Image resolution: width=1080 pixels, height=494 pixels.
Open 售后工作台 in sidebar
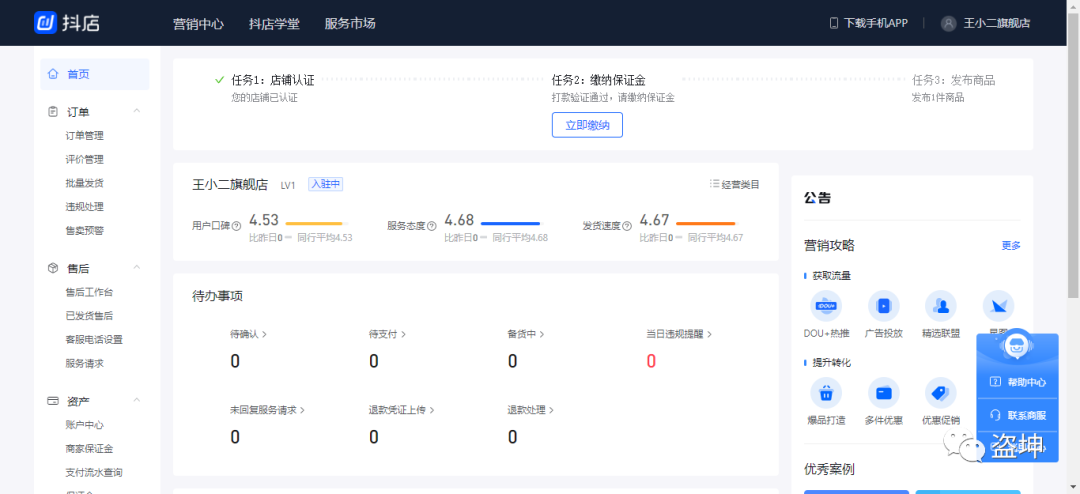90,292
